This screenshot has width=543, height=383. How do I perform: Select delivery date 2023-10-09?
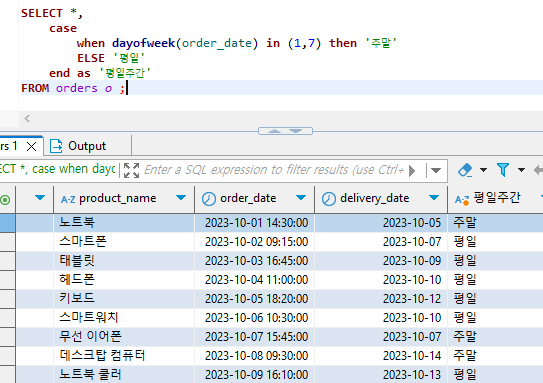pyautogui.click(x=381, y=261)
